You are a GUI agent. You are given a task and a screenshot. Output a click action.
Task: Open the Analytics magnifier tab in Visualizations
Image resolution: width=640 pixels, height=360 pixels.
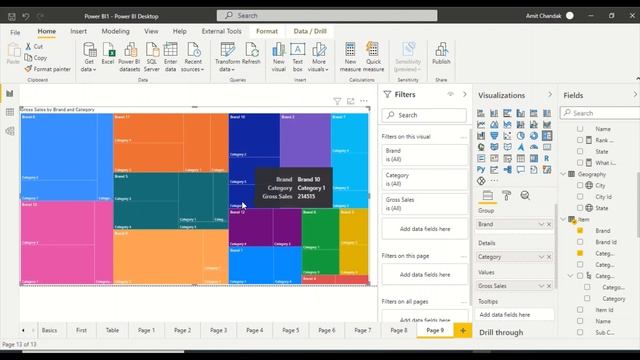[x=525, y=196]
